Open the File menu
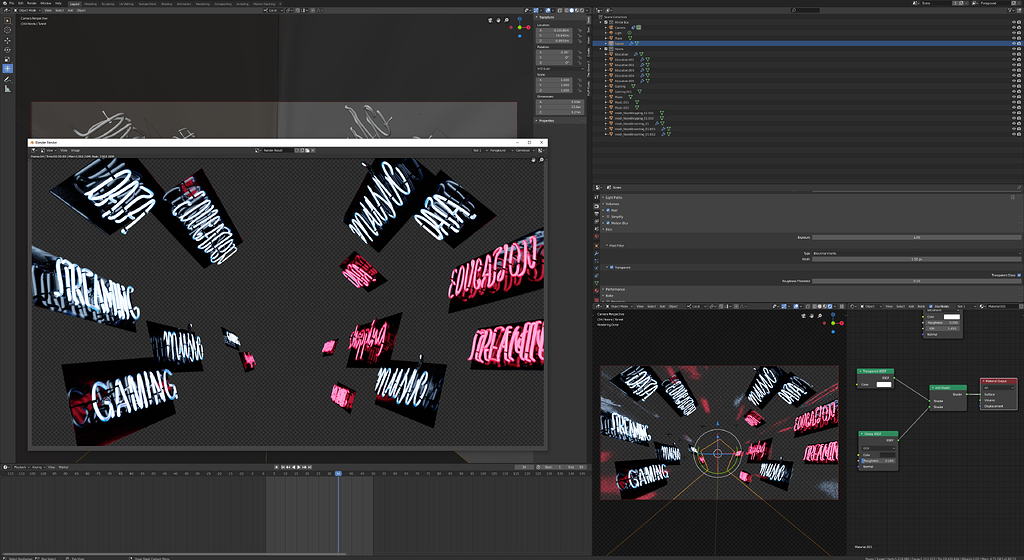The width and height of the screenshot is (1024, 560). click(x=11, y=3)
